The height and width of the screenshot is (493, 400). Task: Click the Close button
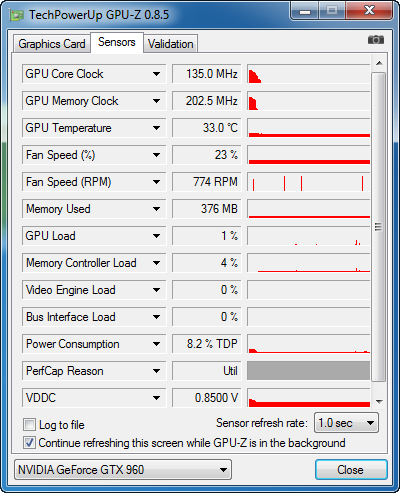pyautogui.click(x=351, y=470)
